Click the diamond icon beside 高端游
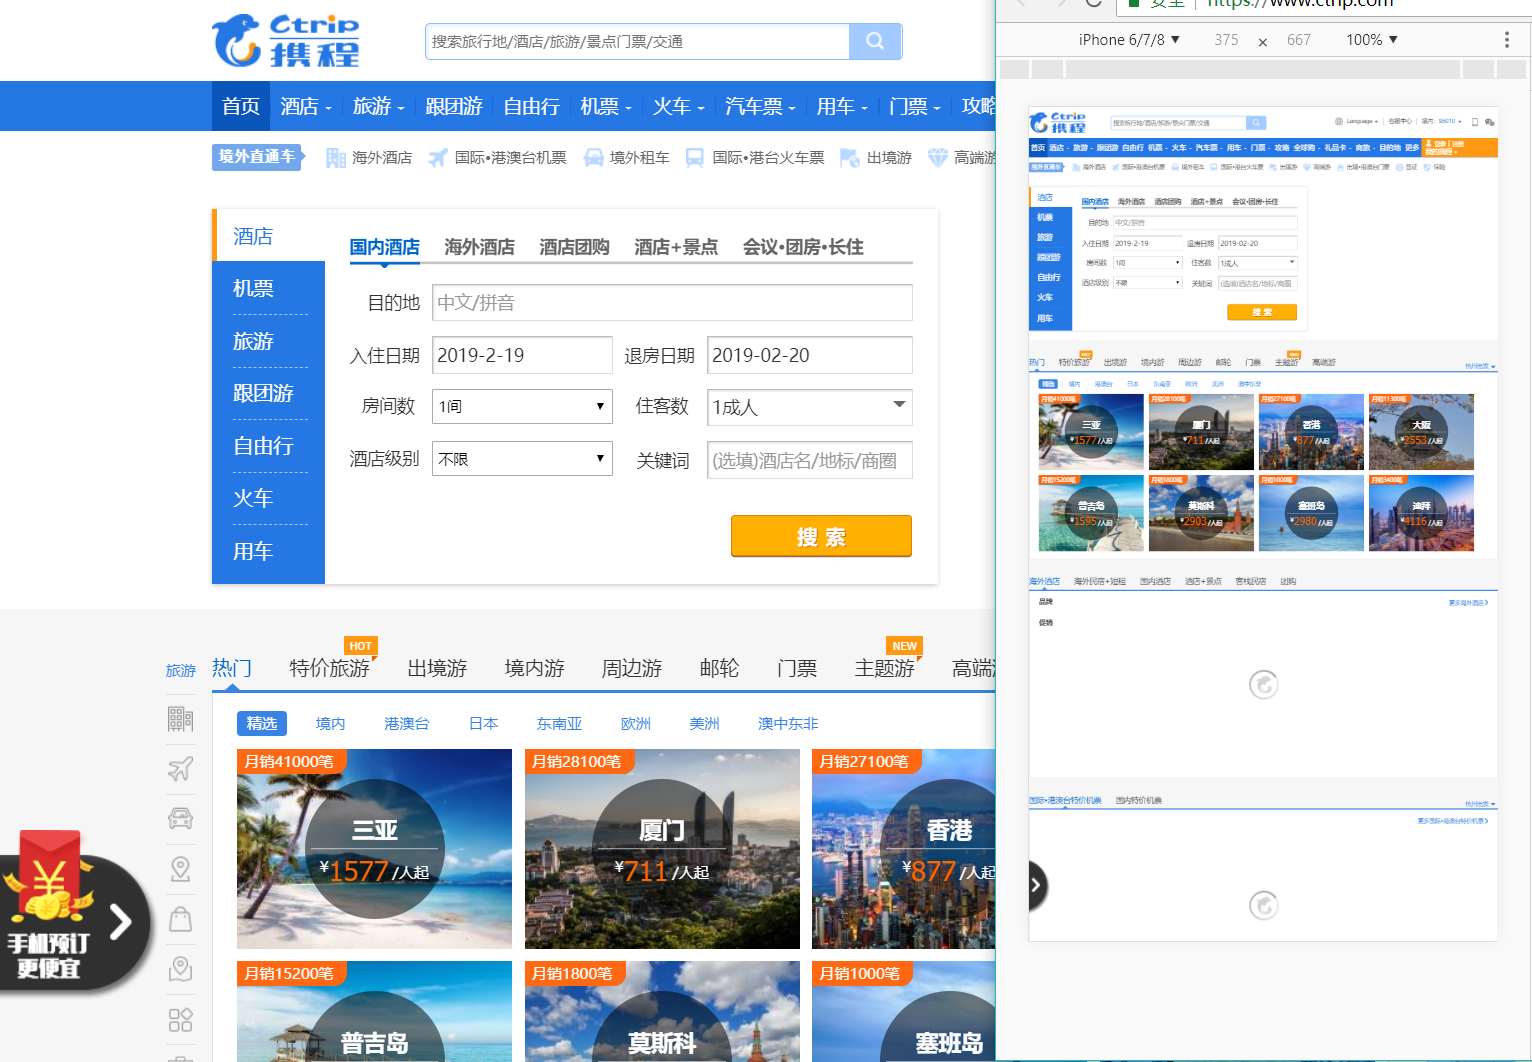 tap(938, 158)
